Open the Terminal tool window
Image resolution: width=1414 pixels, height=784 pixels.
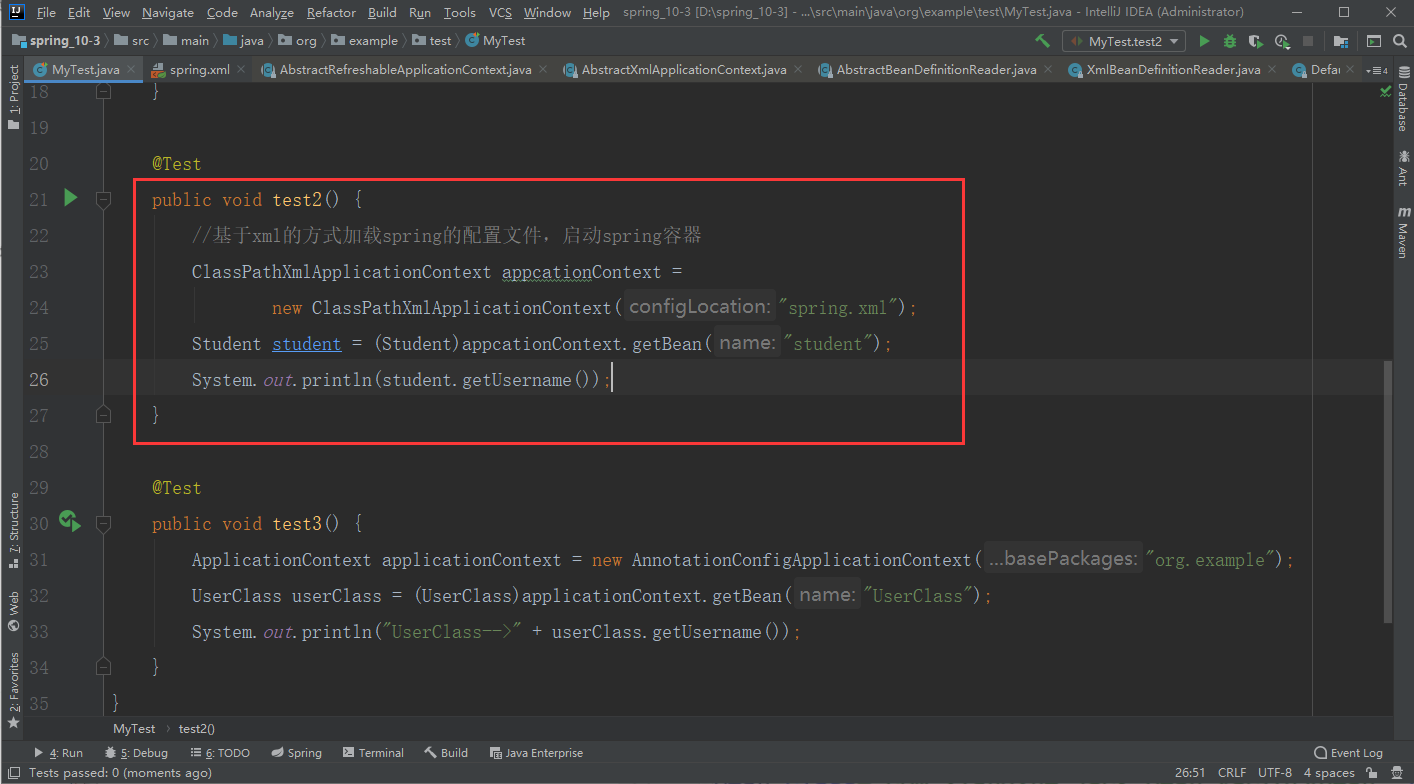(373, 753)
